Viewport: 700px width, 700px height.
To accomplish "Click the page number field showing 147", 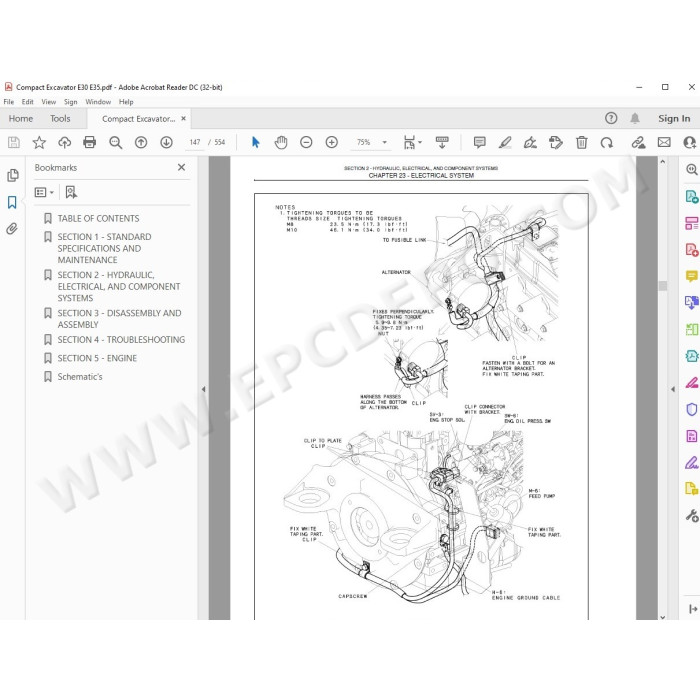I will 195,142.
